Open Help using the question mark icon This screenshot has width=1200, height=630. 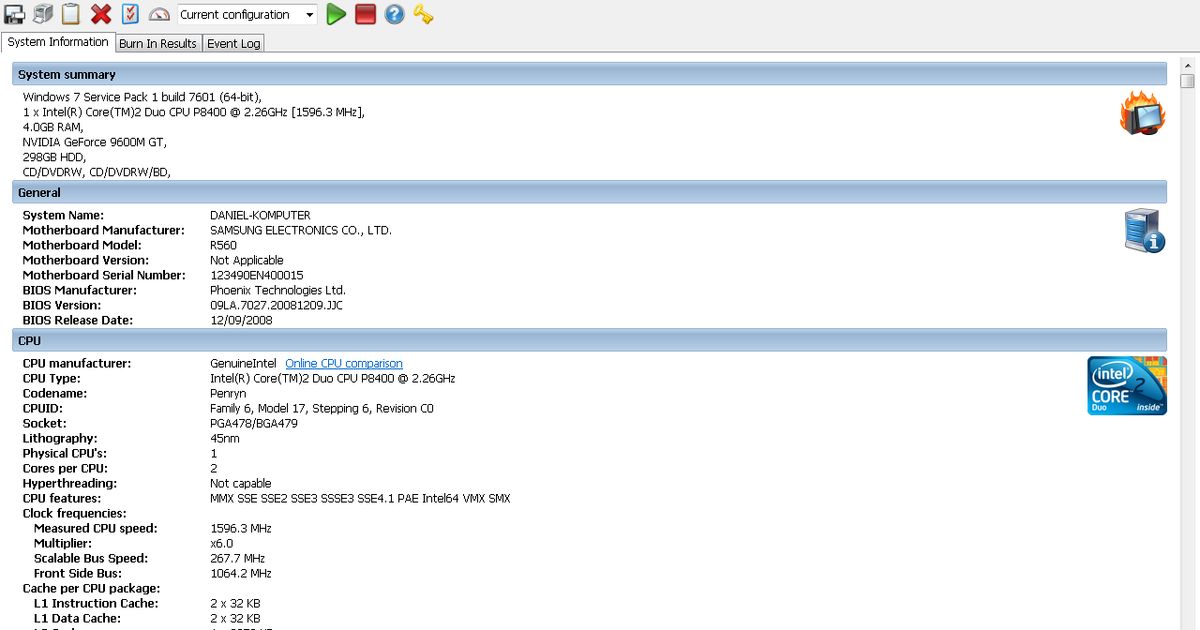tap(396, 14)
